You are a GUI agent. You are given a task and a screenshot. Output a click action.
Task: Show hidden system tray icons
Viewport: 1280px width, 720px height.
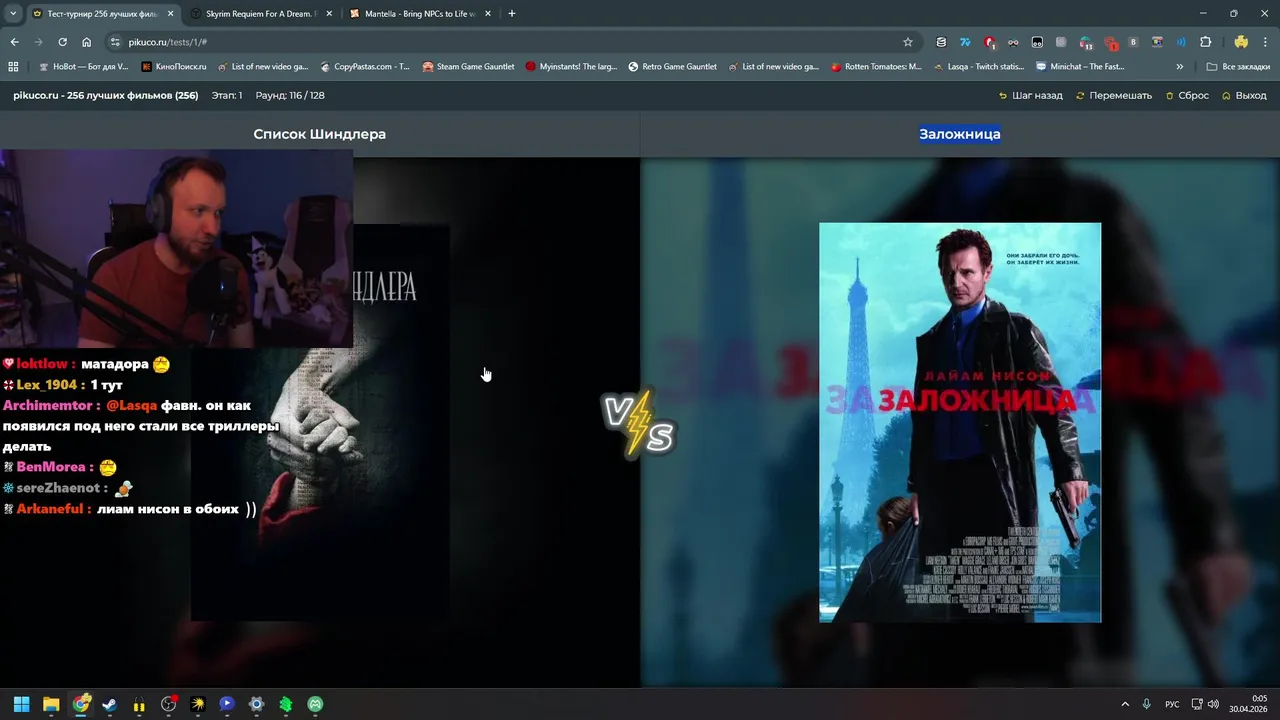[x=1124, y=704]
